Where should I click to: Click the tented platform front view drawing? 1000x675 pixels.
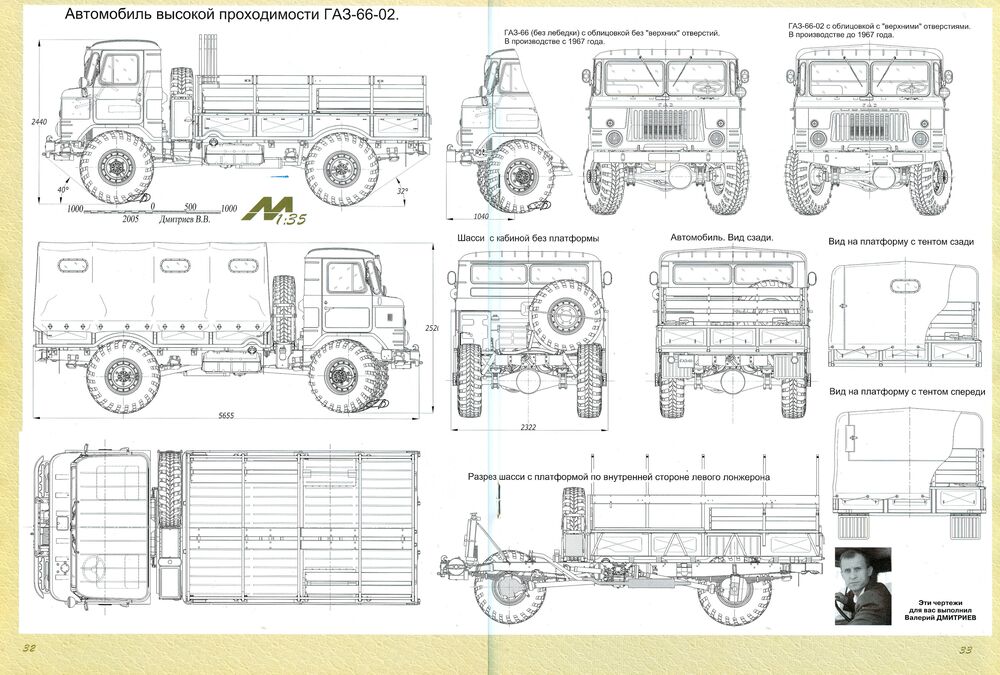point(908,473)
